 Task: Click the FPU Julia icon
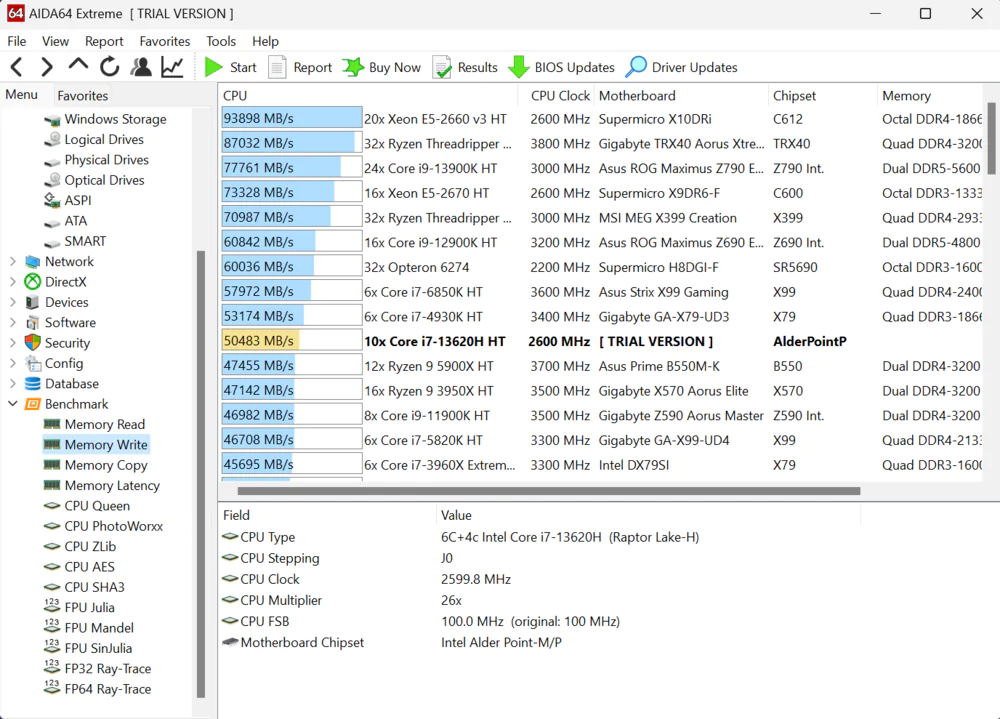52,606
